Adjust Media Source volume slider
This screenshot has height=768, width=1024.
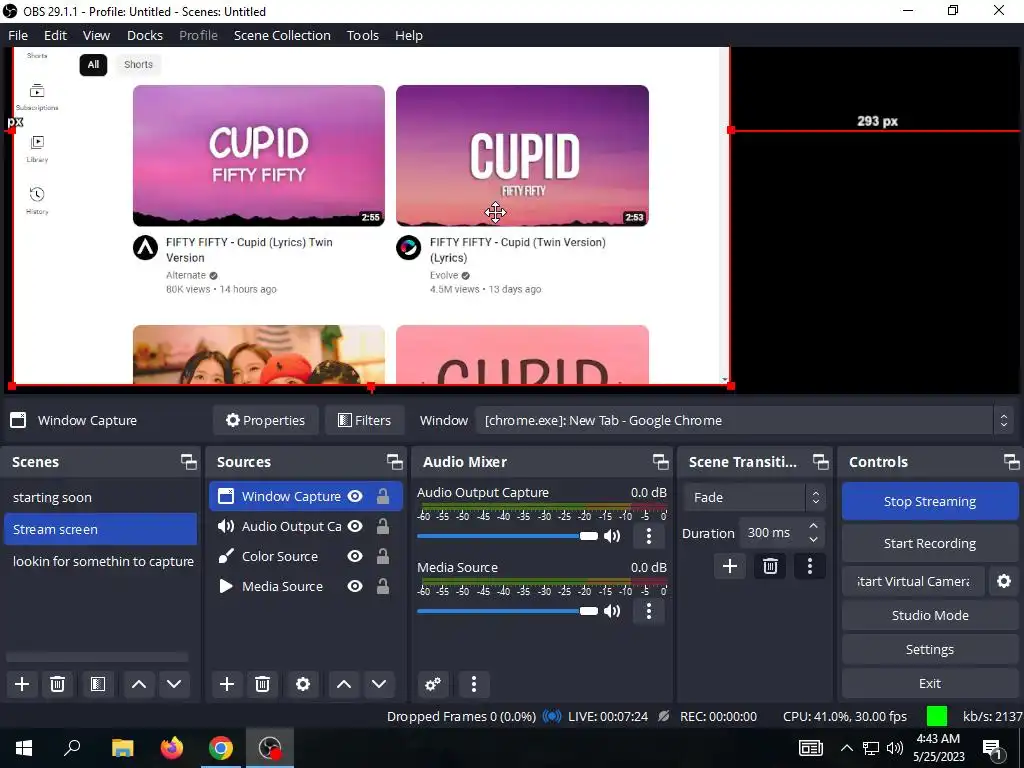pos(507,611)
